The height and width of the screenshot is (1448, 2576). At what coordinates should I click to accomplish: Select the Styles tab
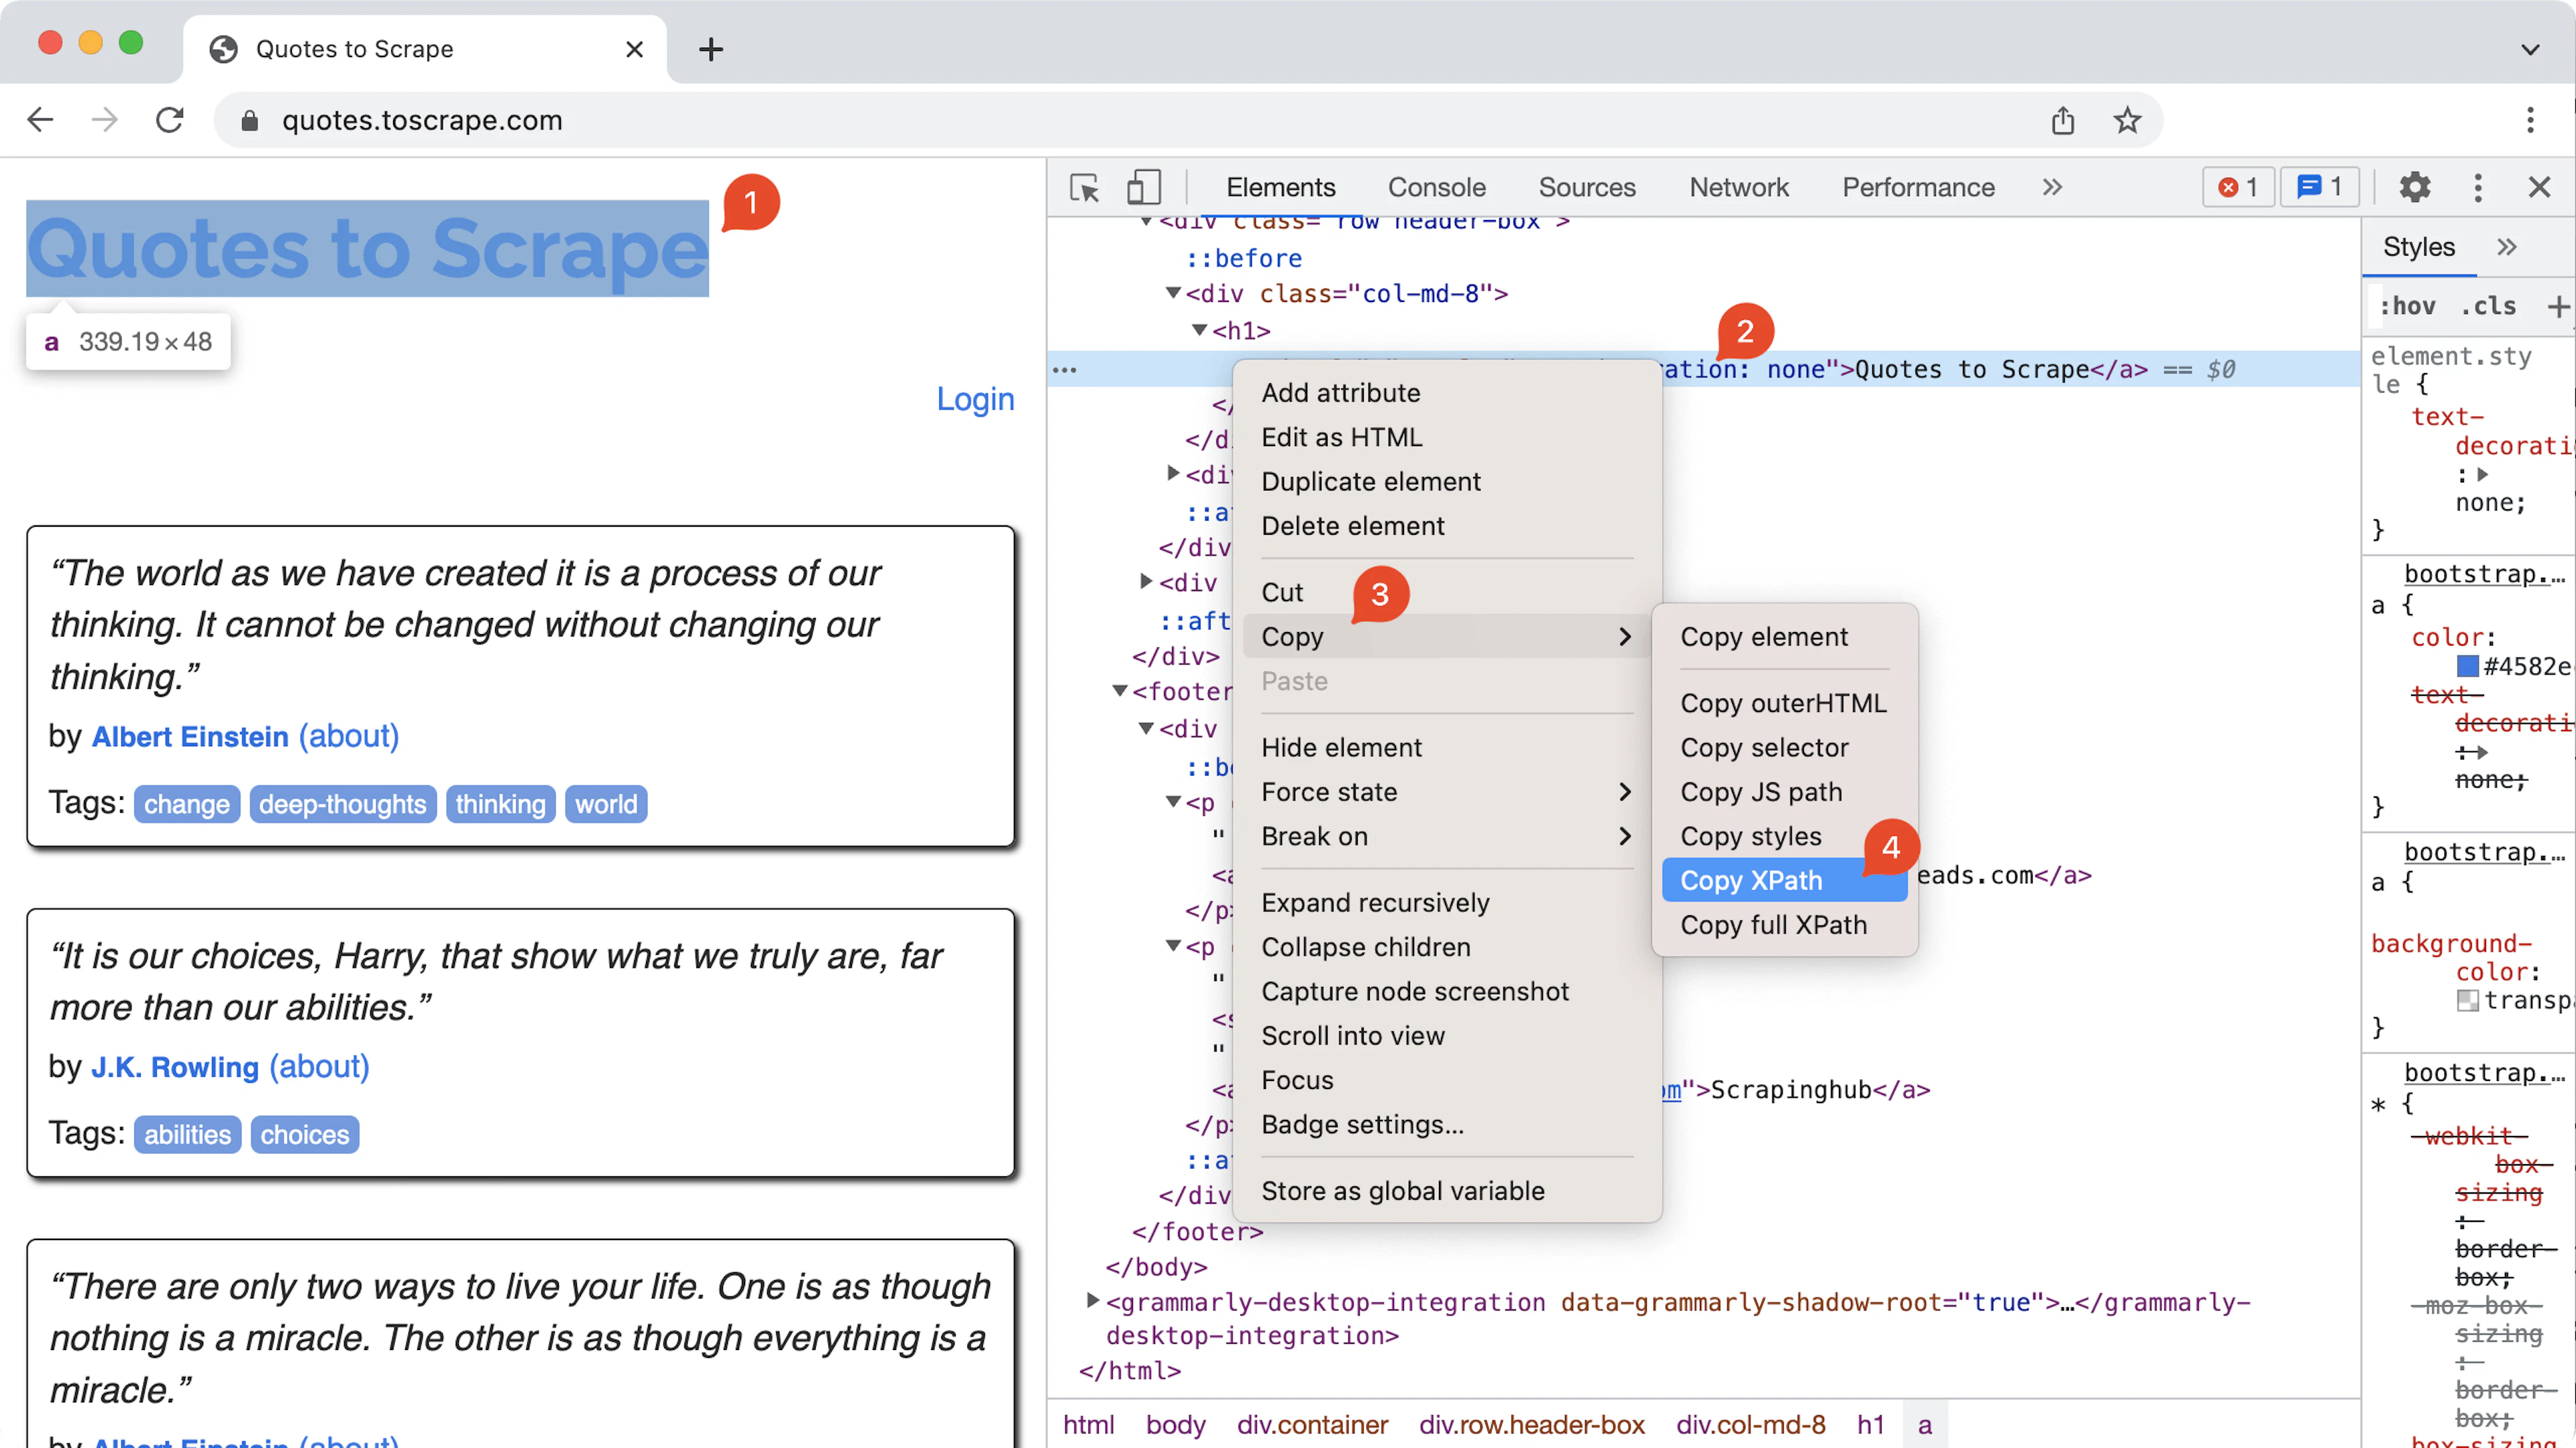[x=2418, y=247]
